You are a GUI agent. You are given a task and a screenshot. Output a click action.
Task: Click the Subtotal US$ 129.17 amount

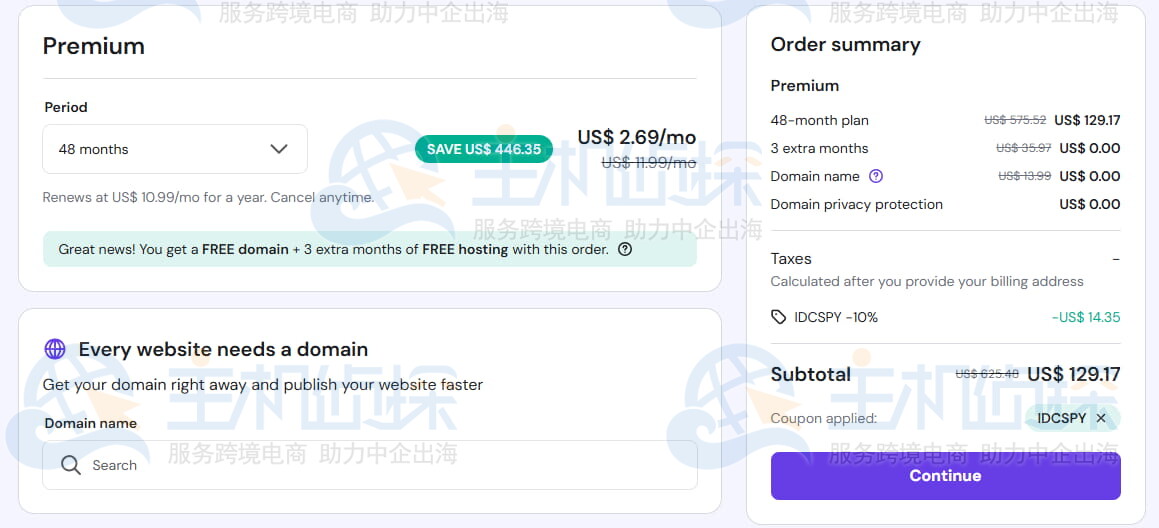click(x=1073, y=374)
